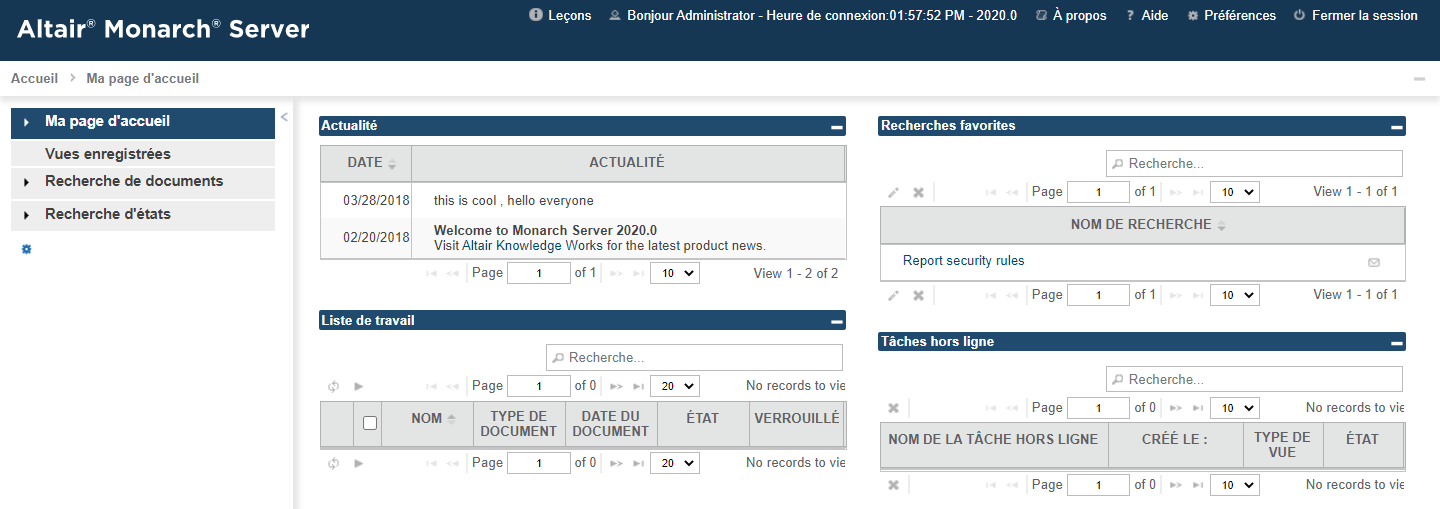Click the delete X above the Recherches favorites table
This screenshot has height=509, width=1440.
[x=918, y=192]
